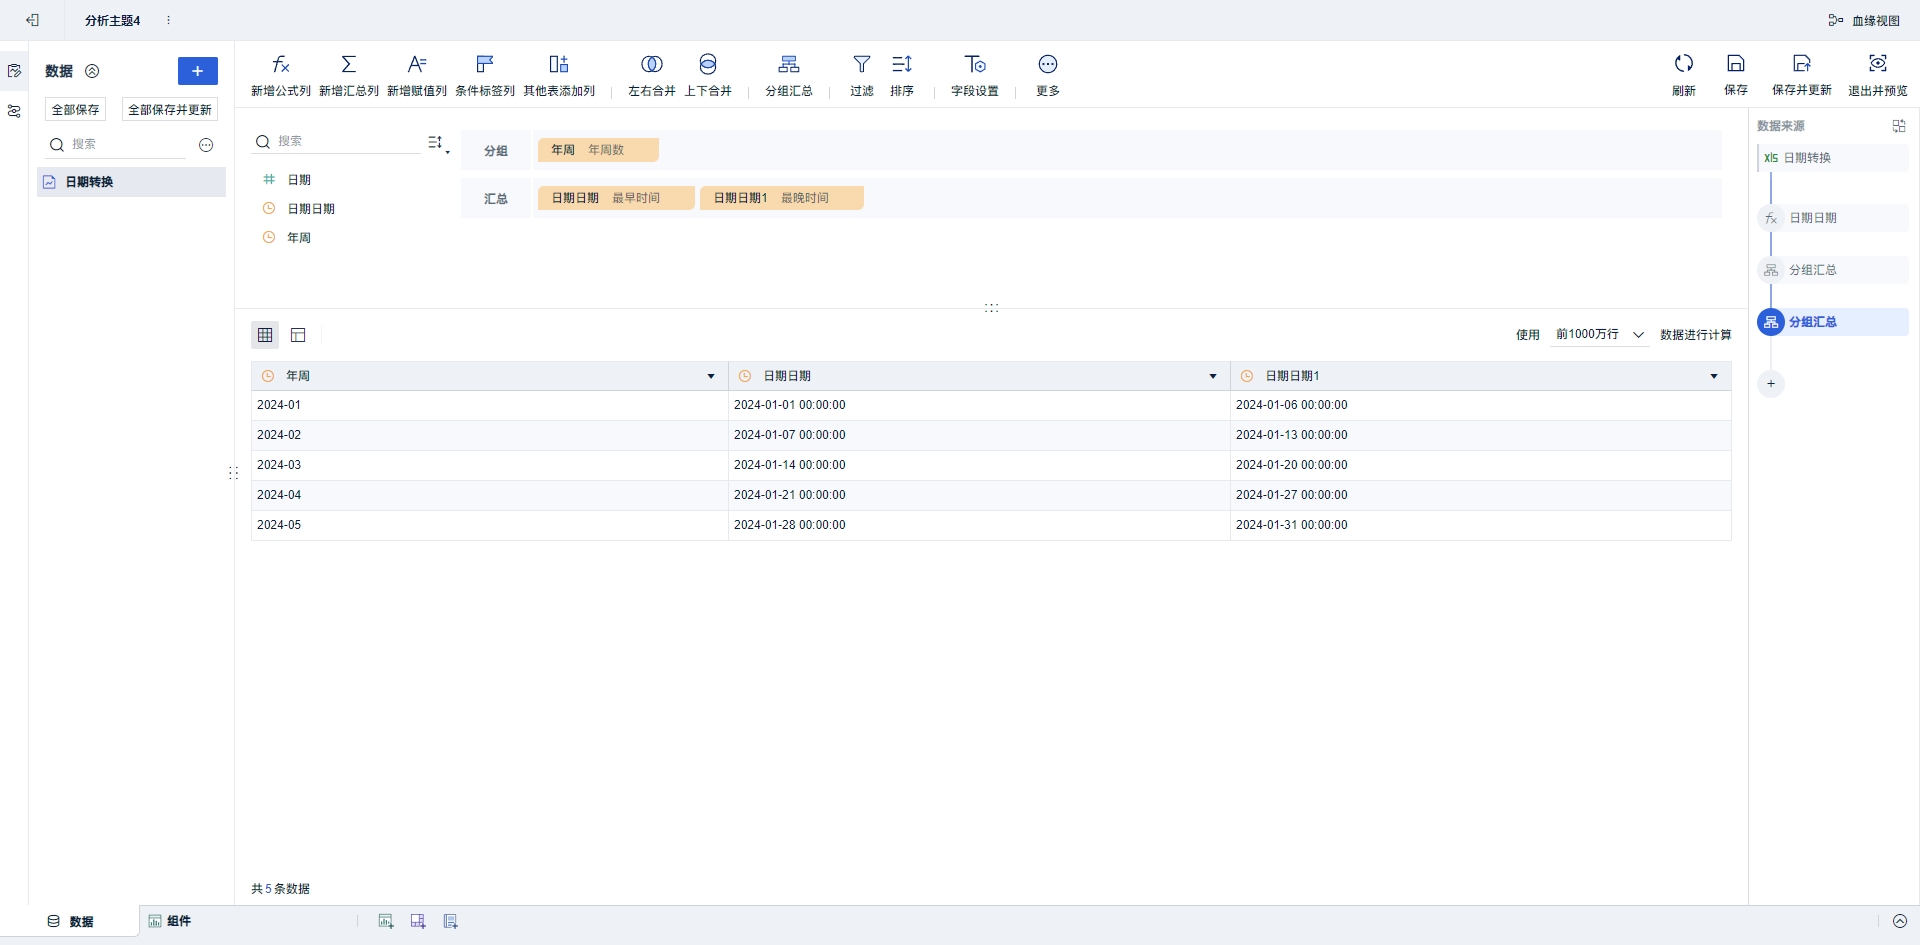Open the 过滤 filter tool
1920x945 pixels.
click(x=861, y=75)
